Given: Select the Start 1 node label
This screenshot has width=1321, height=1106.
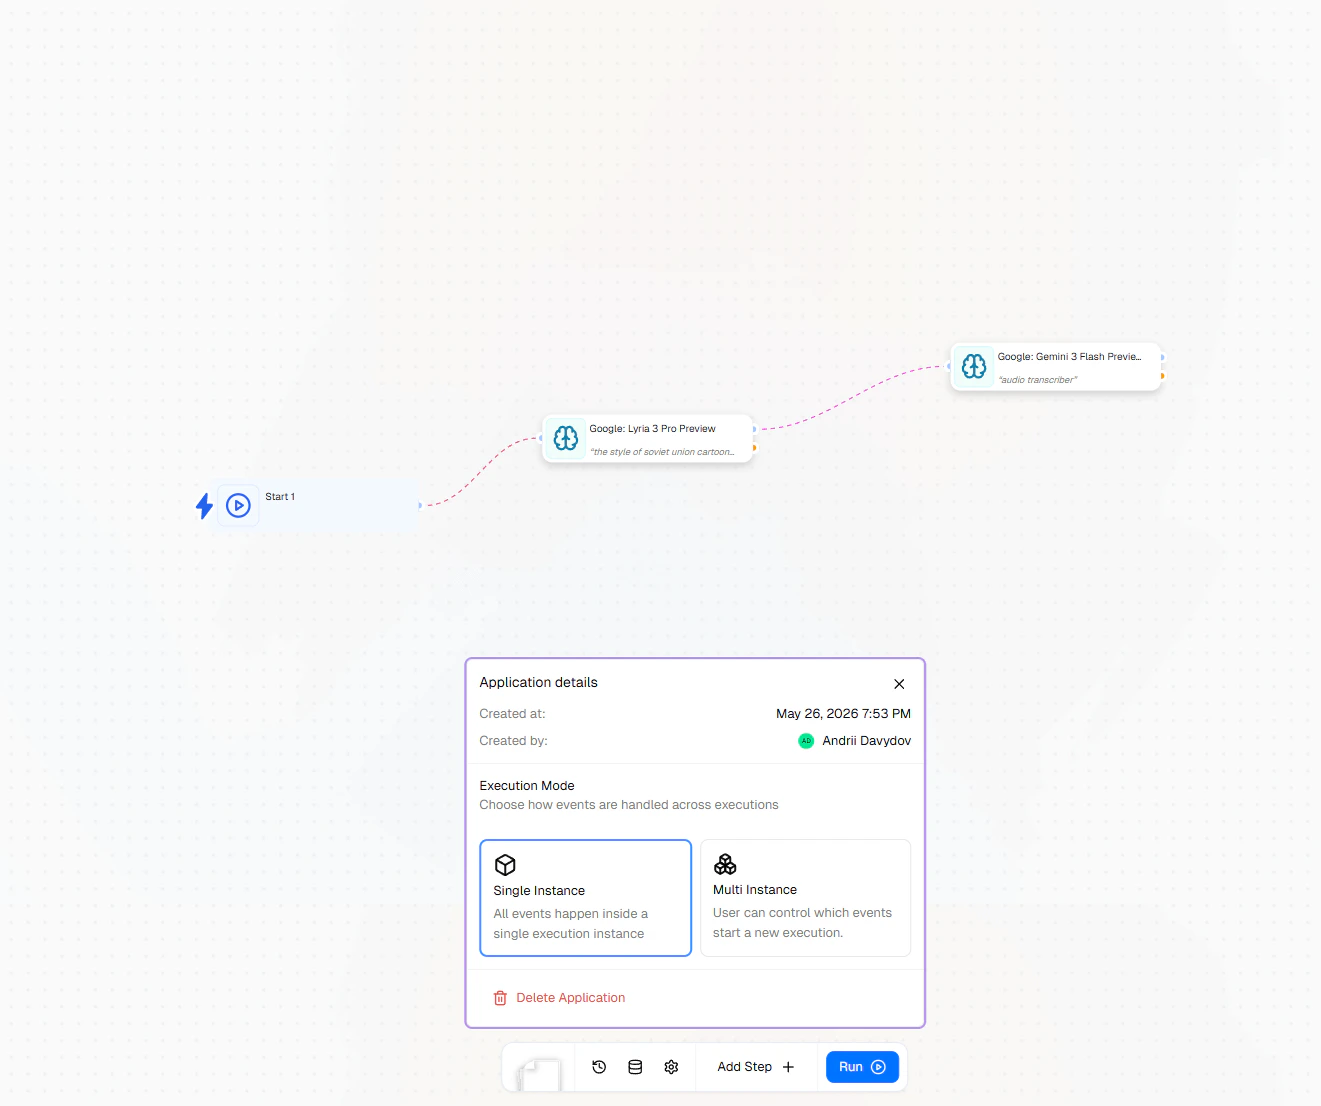Looking at the screenshot, I should pyautogui.click(x=280, y=497).
